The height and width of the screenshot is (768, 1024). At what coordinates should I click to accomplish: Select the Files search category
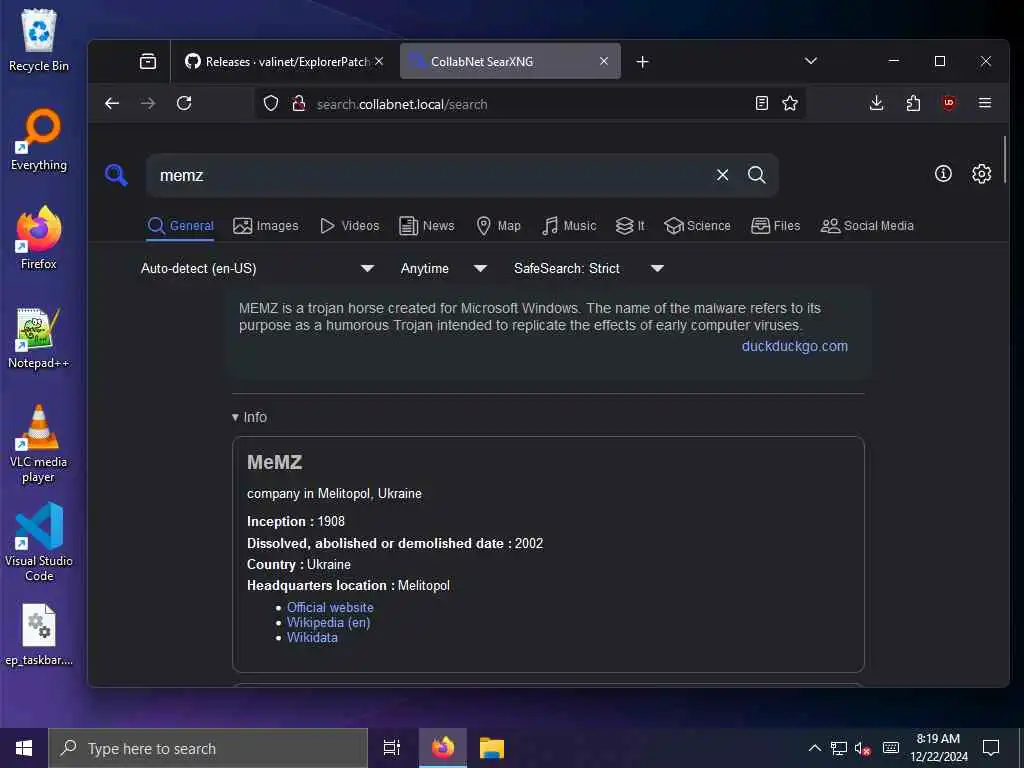coord(776,226)
